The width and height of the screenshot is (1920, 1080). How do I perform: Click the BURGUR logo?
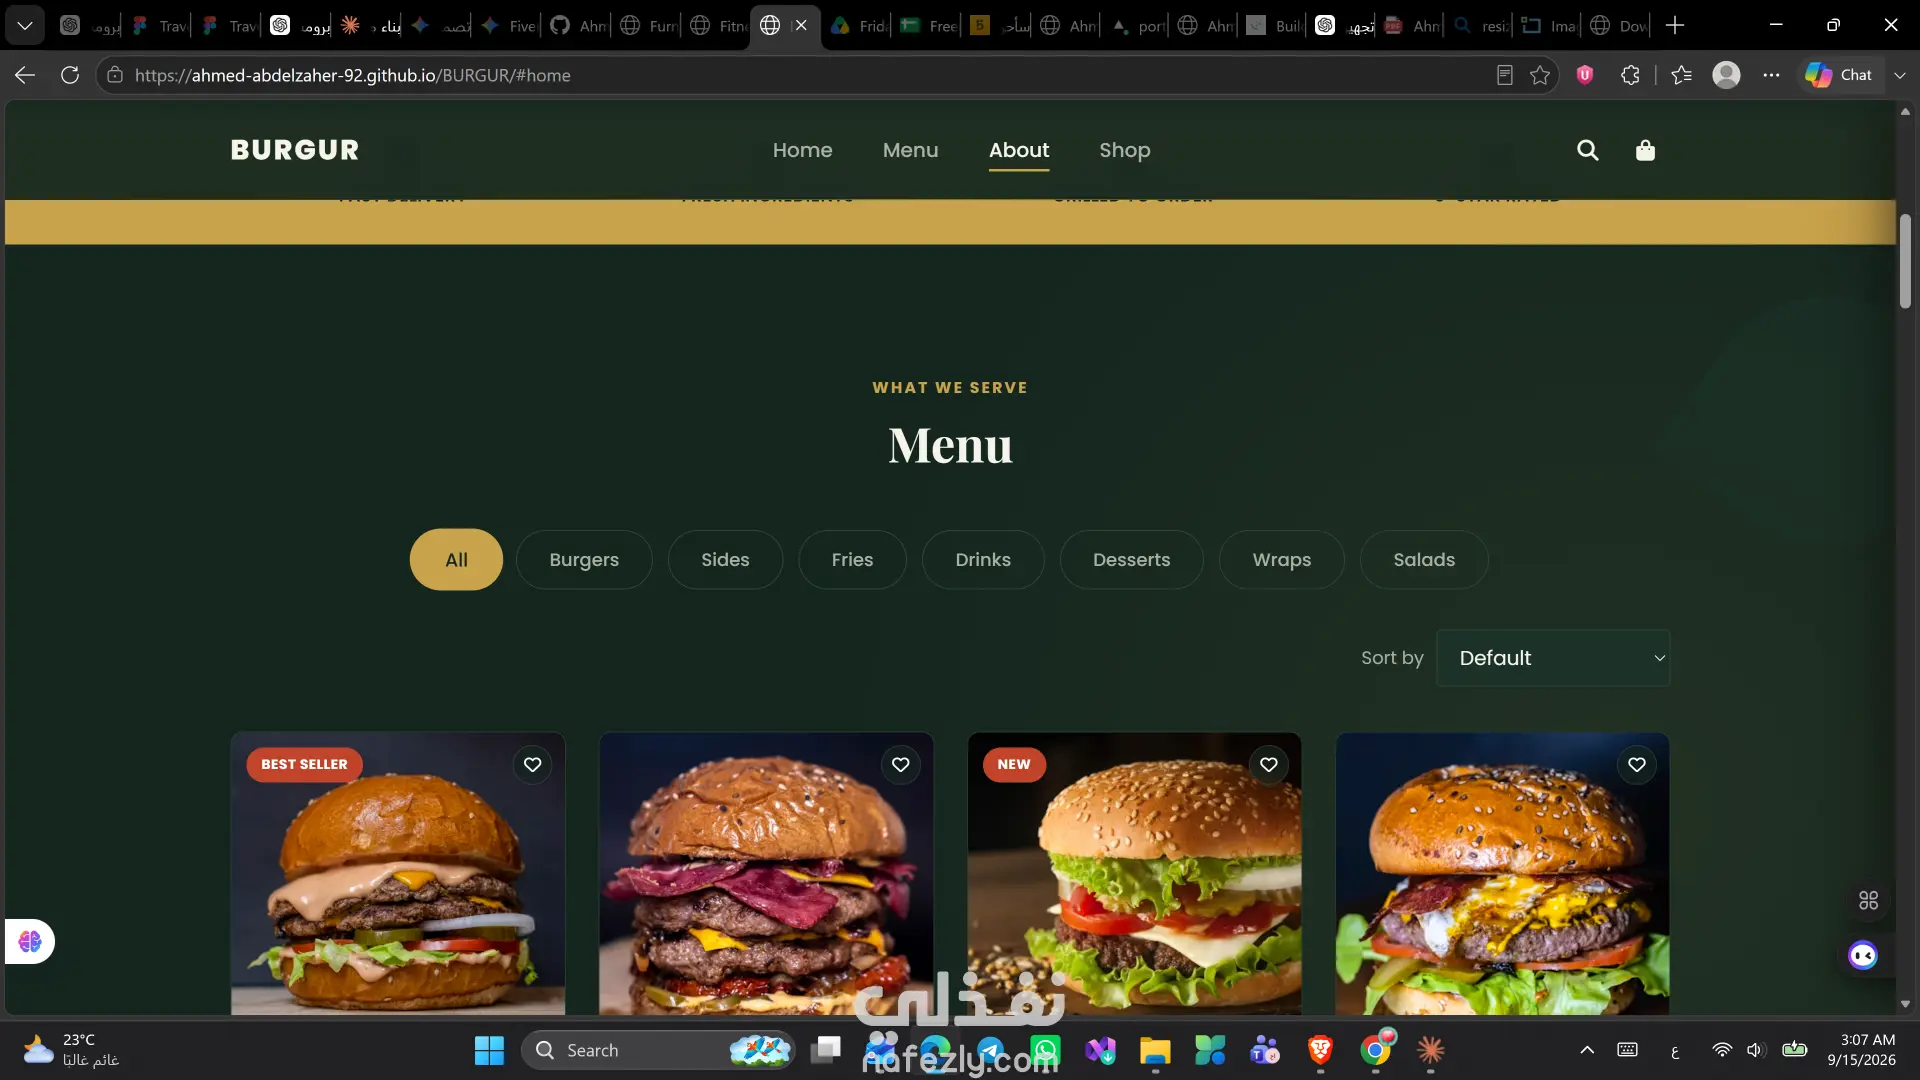(x=294, y=150)
